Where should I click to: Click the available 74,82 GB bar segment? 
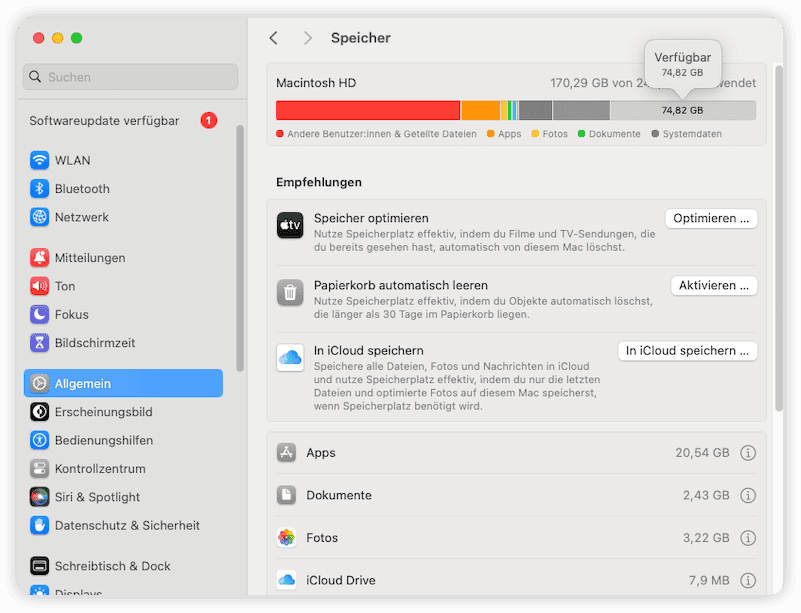(683, 110)
